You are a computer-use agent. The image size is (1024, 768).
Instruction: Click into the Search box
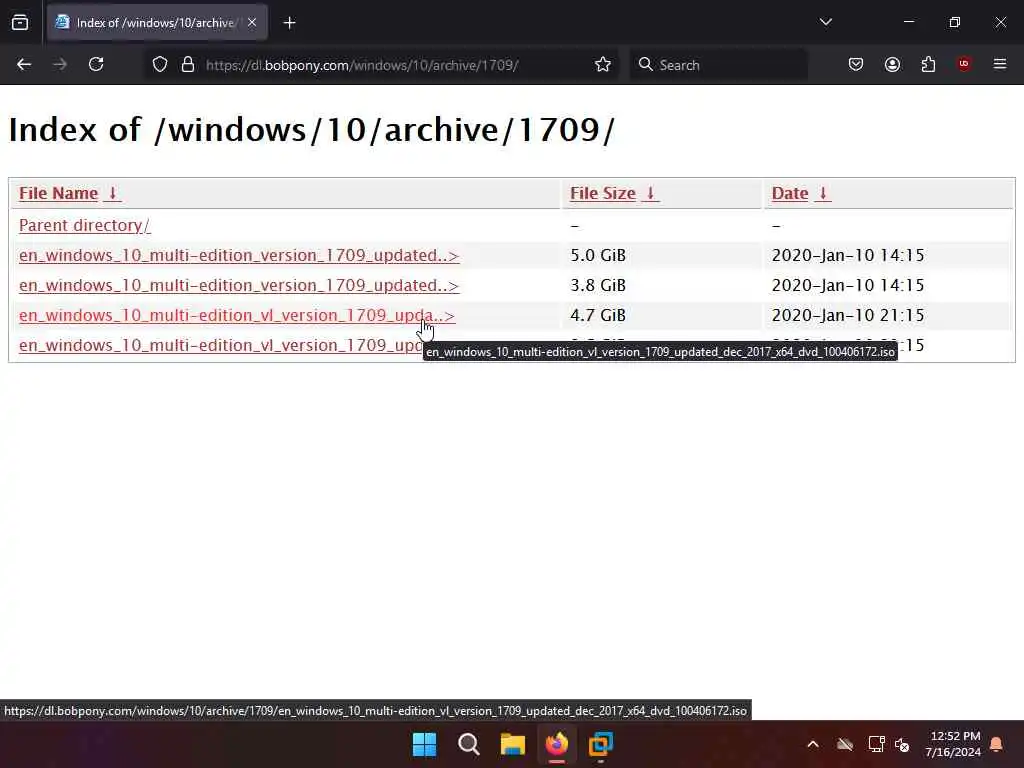coord(718,65)
